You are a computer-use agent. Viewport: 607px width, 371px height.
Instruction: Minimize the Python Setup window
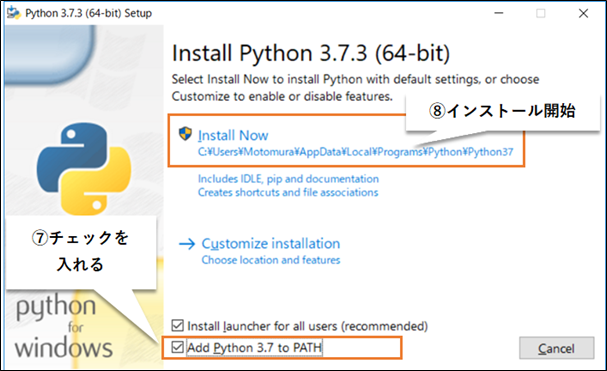tap(499, 13)
